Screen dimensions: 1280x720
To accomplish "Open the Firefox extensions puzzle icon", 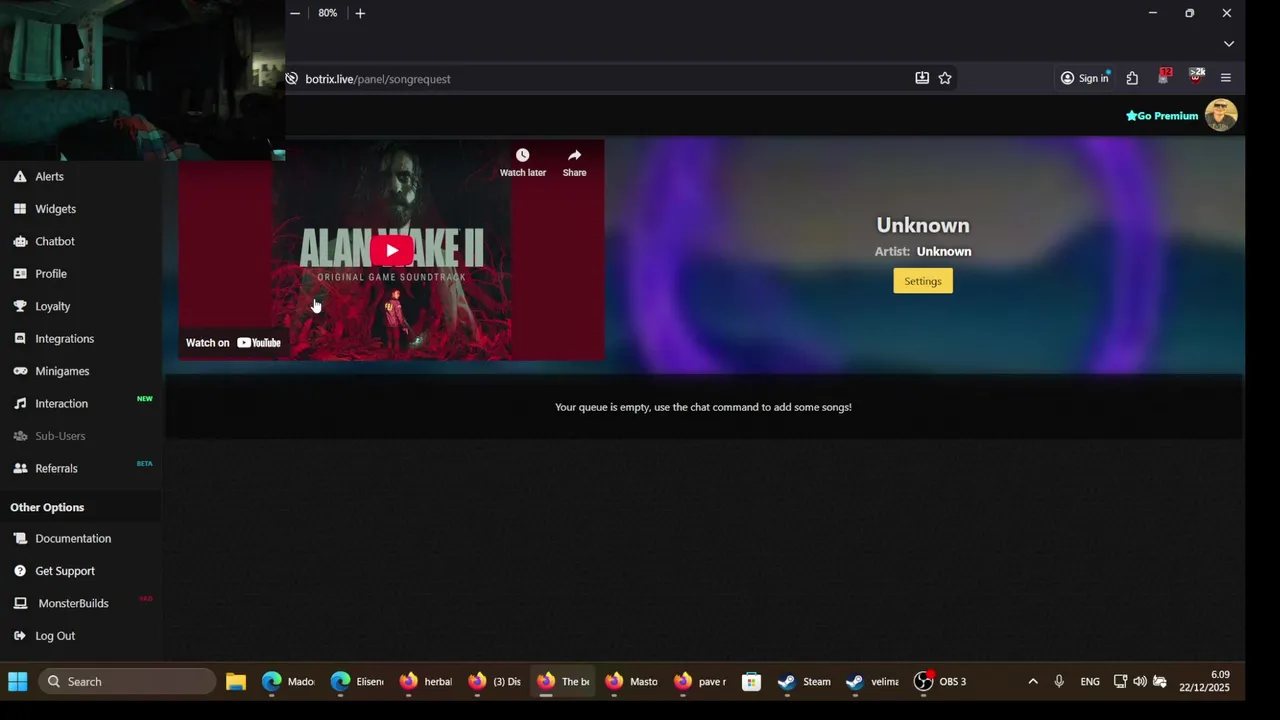I will point(1132,78).
